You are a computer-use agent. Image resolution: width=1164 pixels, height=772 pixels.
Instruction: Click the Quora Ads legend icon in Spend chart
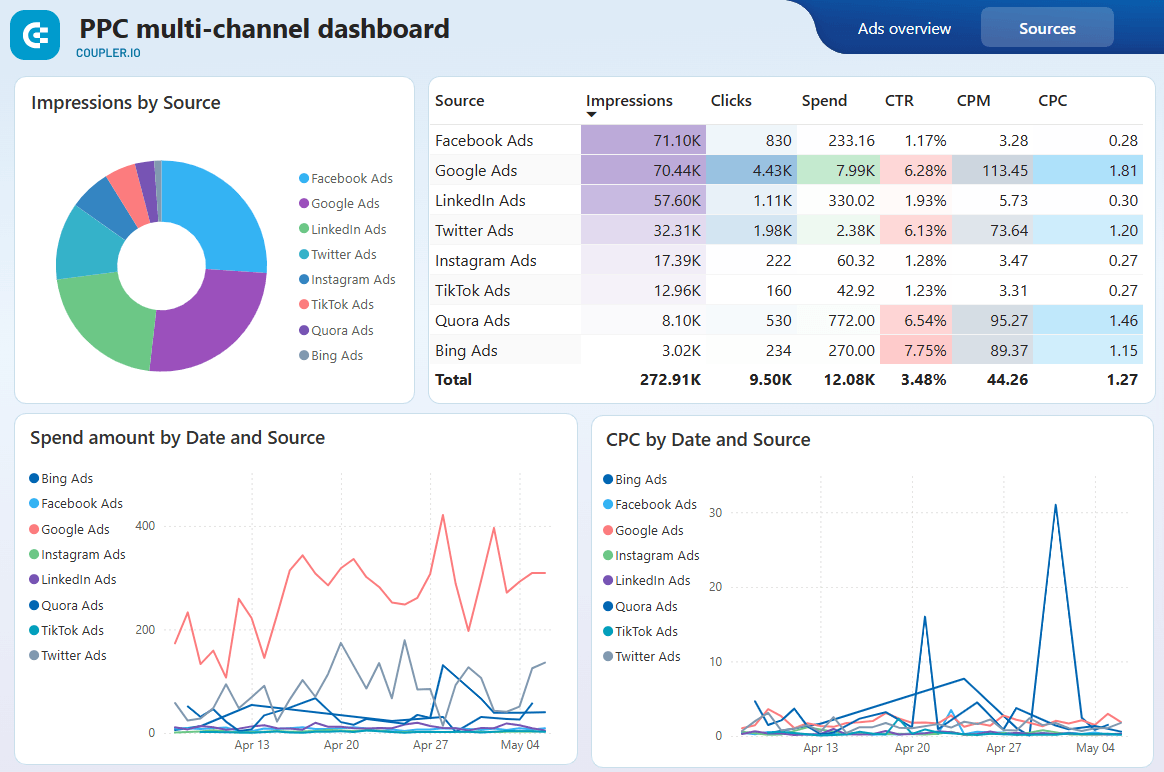[x=36, y=605]
